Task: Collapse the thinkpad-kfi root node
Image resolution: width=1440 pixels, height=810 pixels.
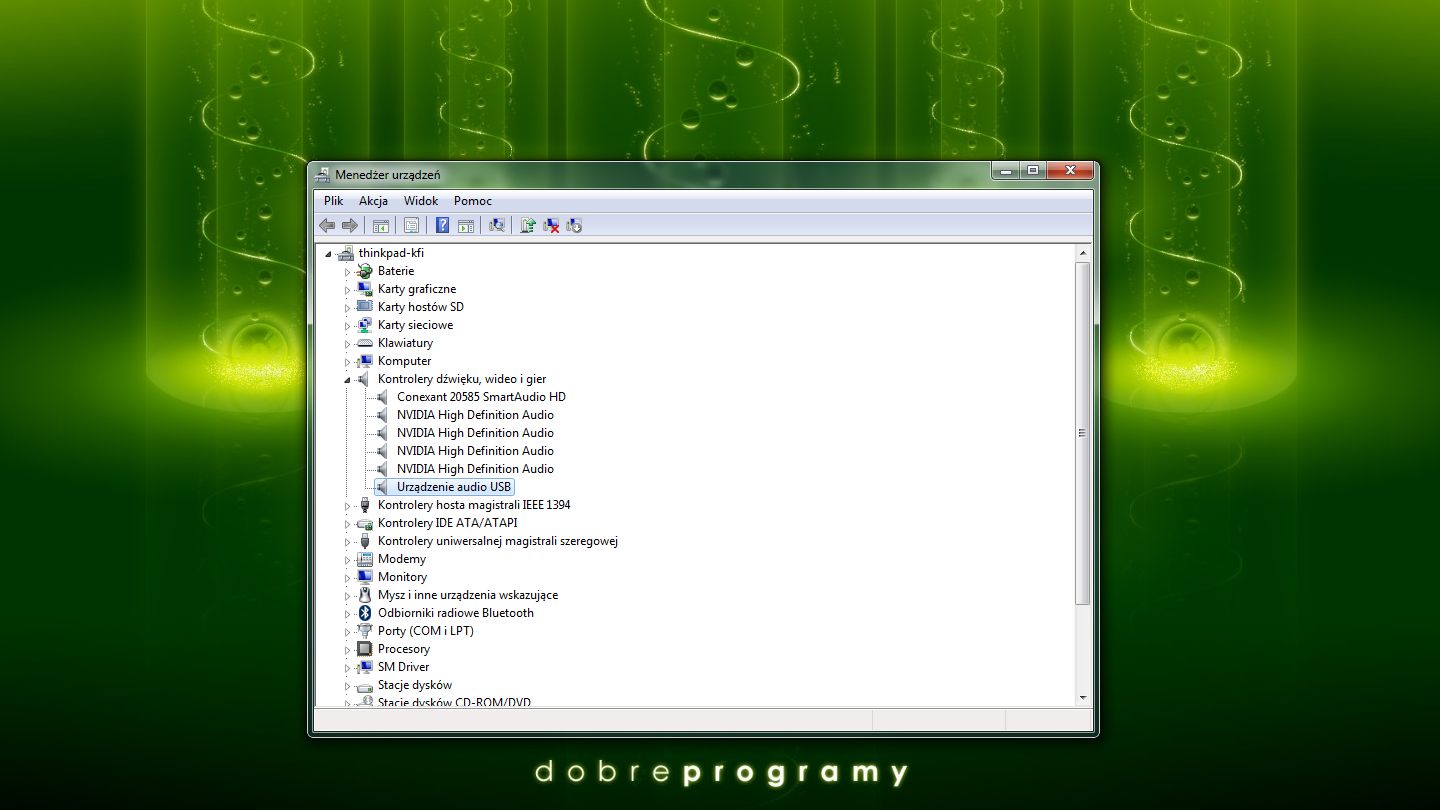Action: point(328,254)
